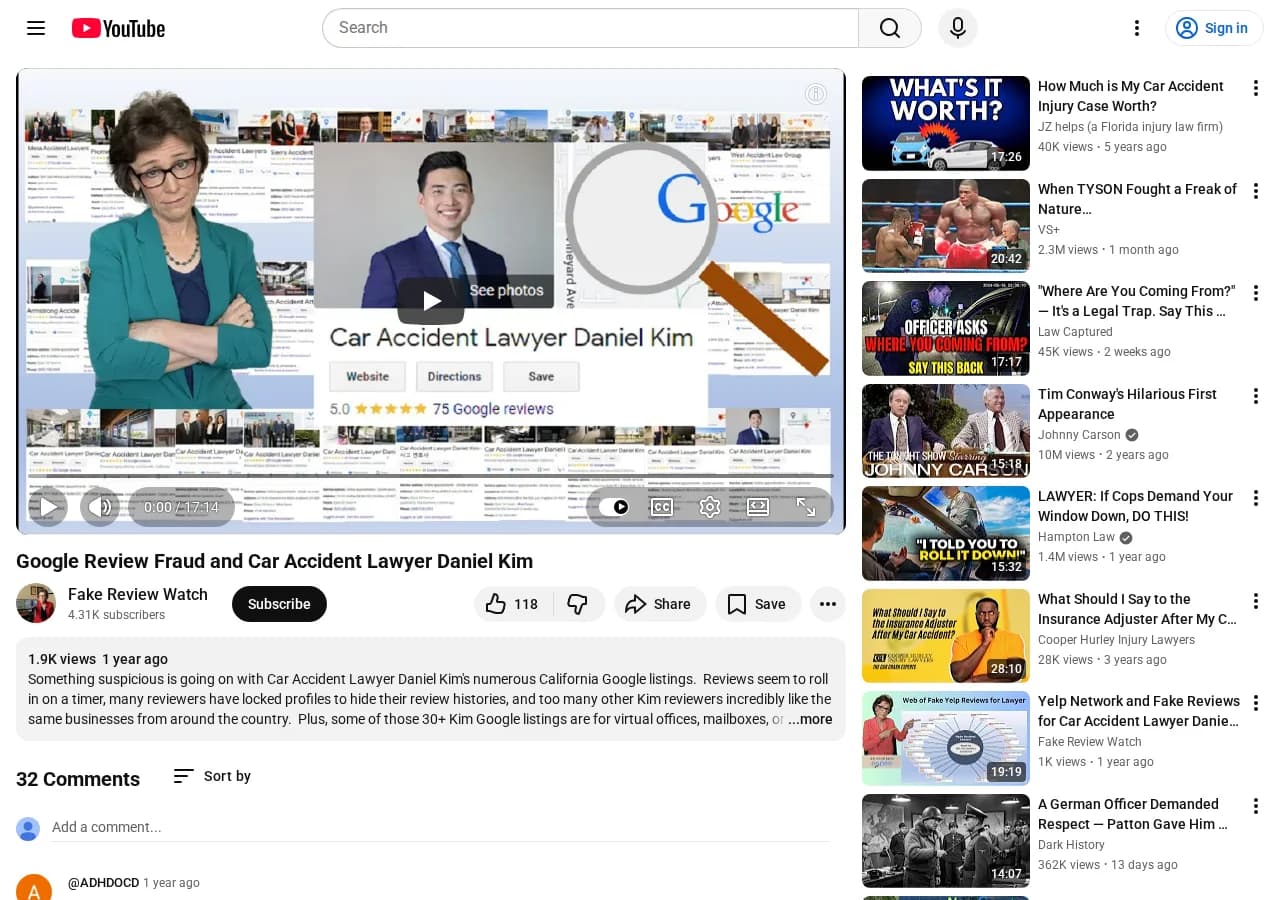
Task: Toggle the autoplay switch in the player
Action: (x=615, y=507)
